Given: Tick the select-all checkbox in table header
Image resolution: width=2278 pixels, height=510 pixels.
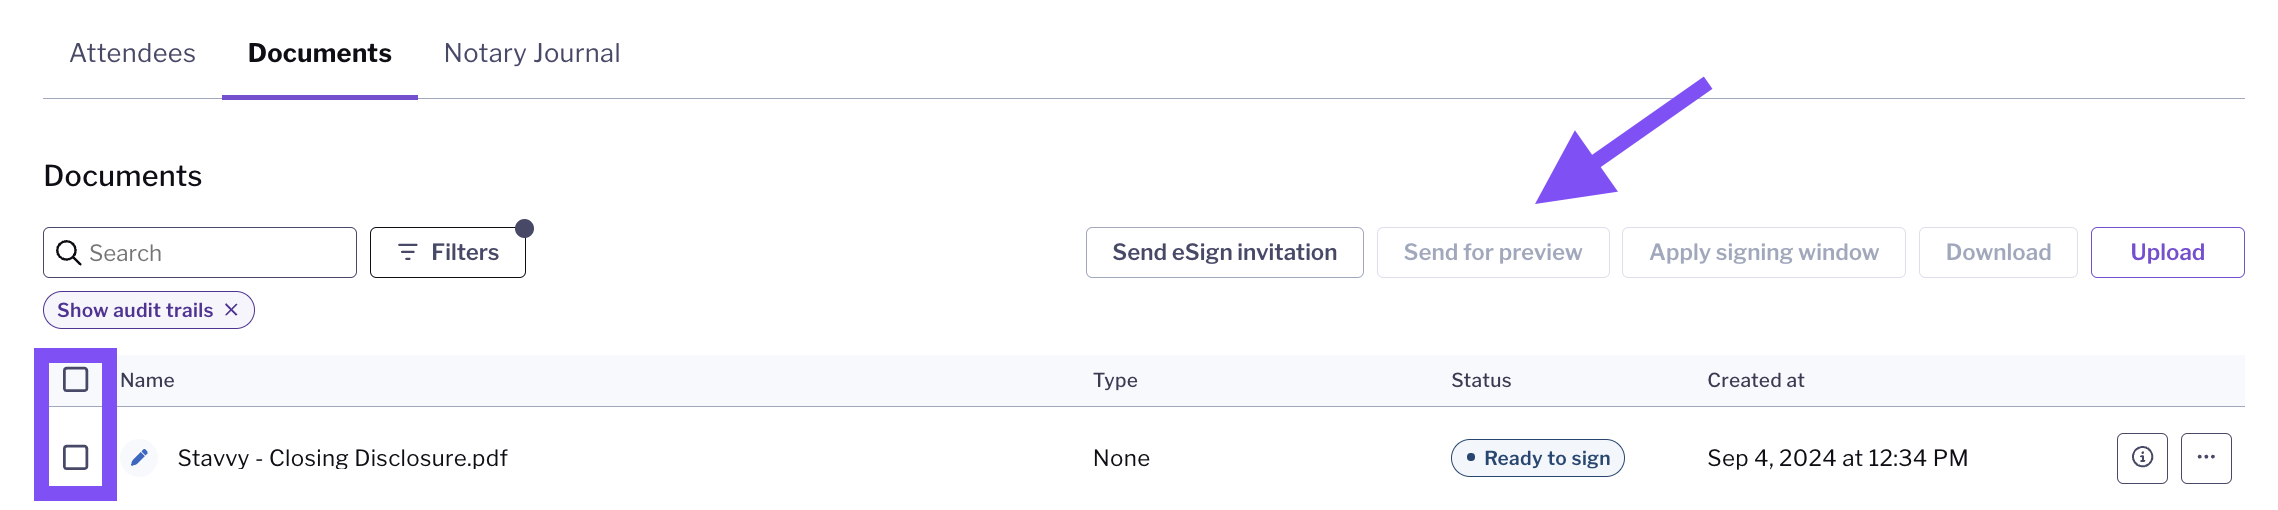Looking at the screenshot, I should click(x=75, y=380).
